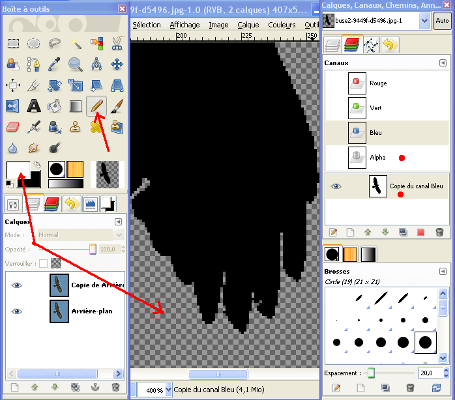Choose the Blend gradient tool
The height and width of the screenshot is (400, 455).
[x=75, y=106]
